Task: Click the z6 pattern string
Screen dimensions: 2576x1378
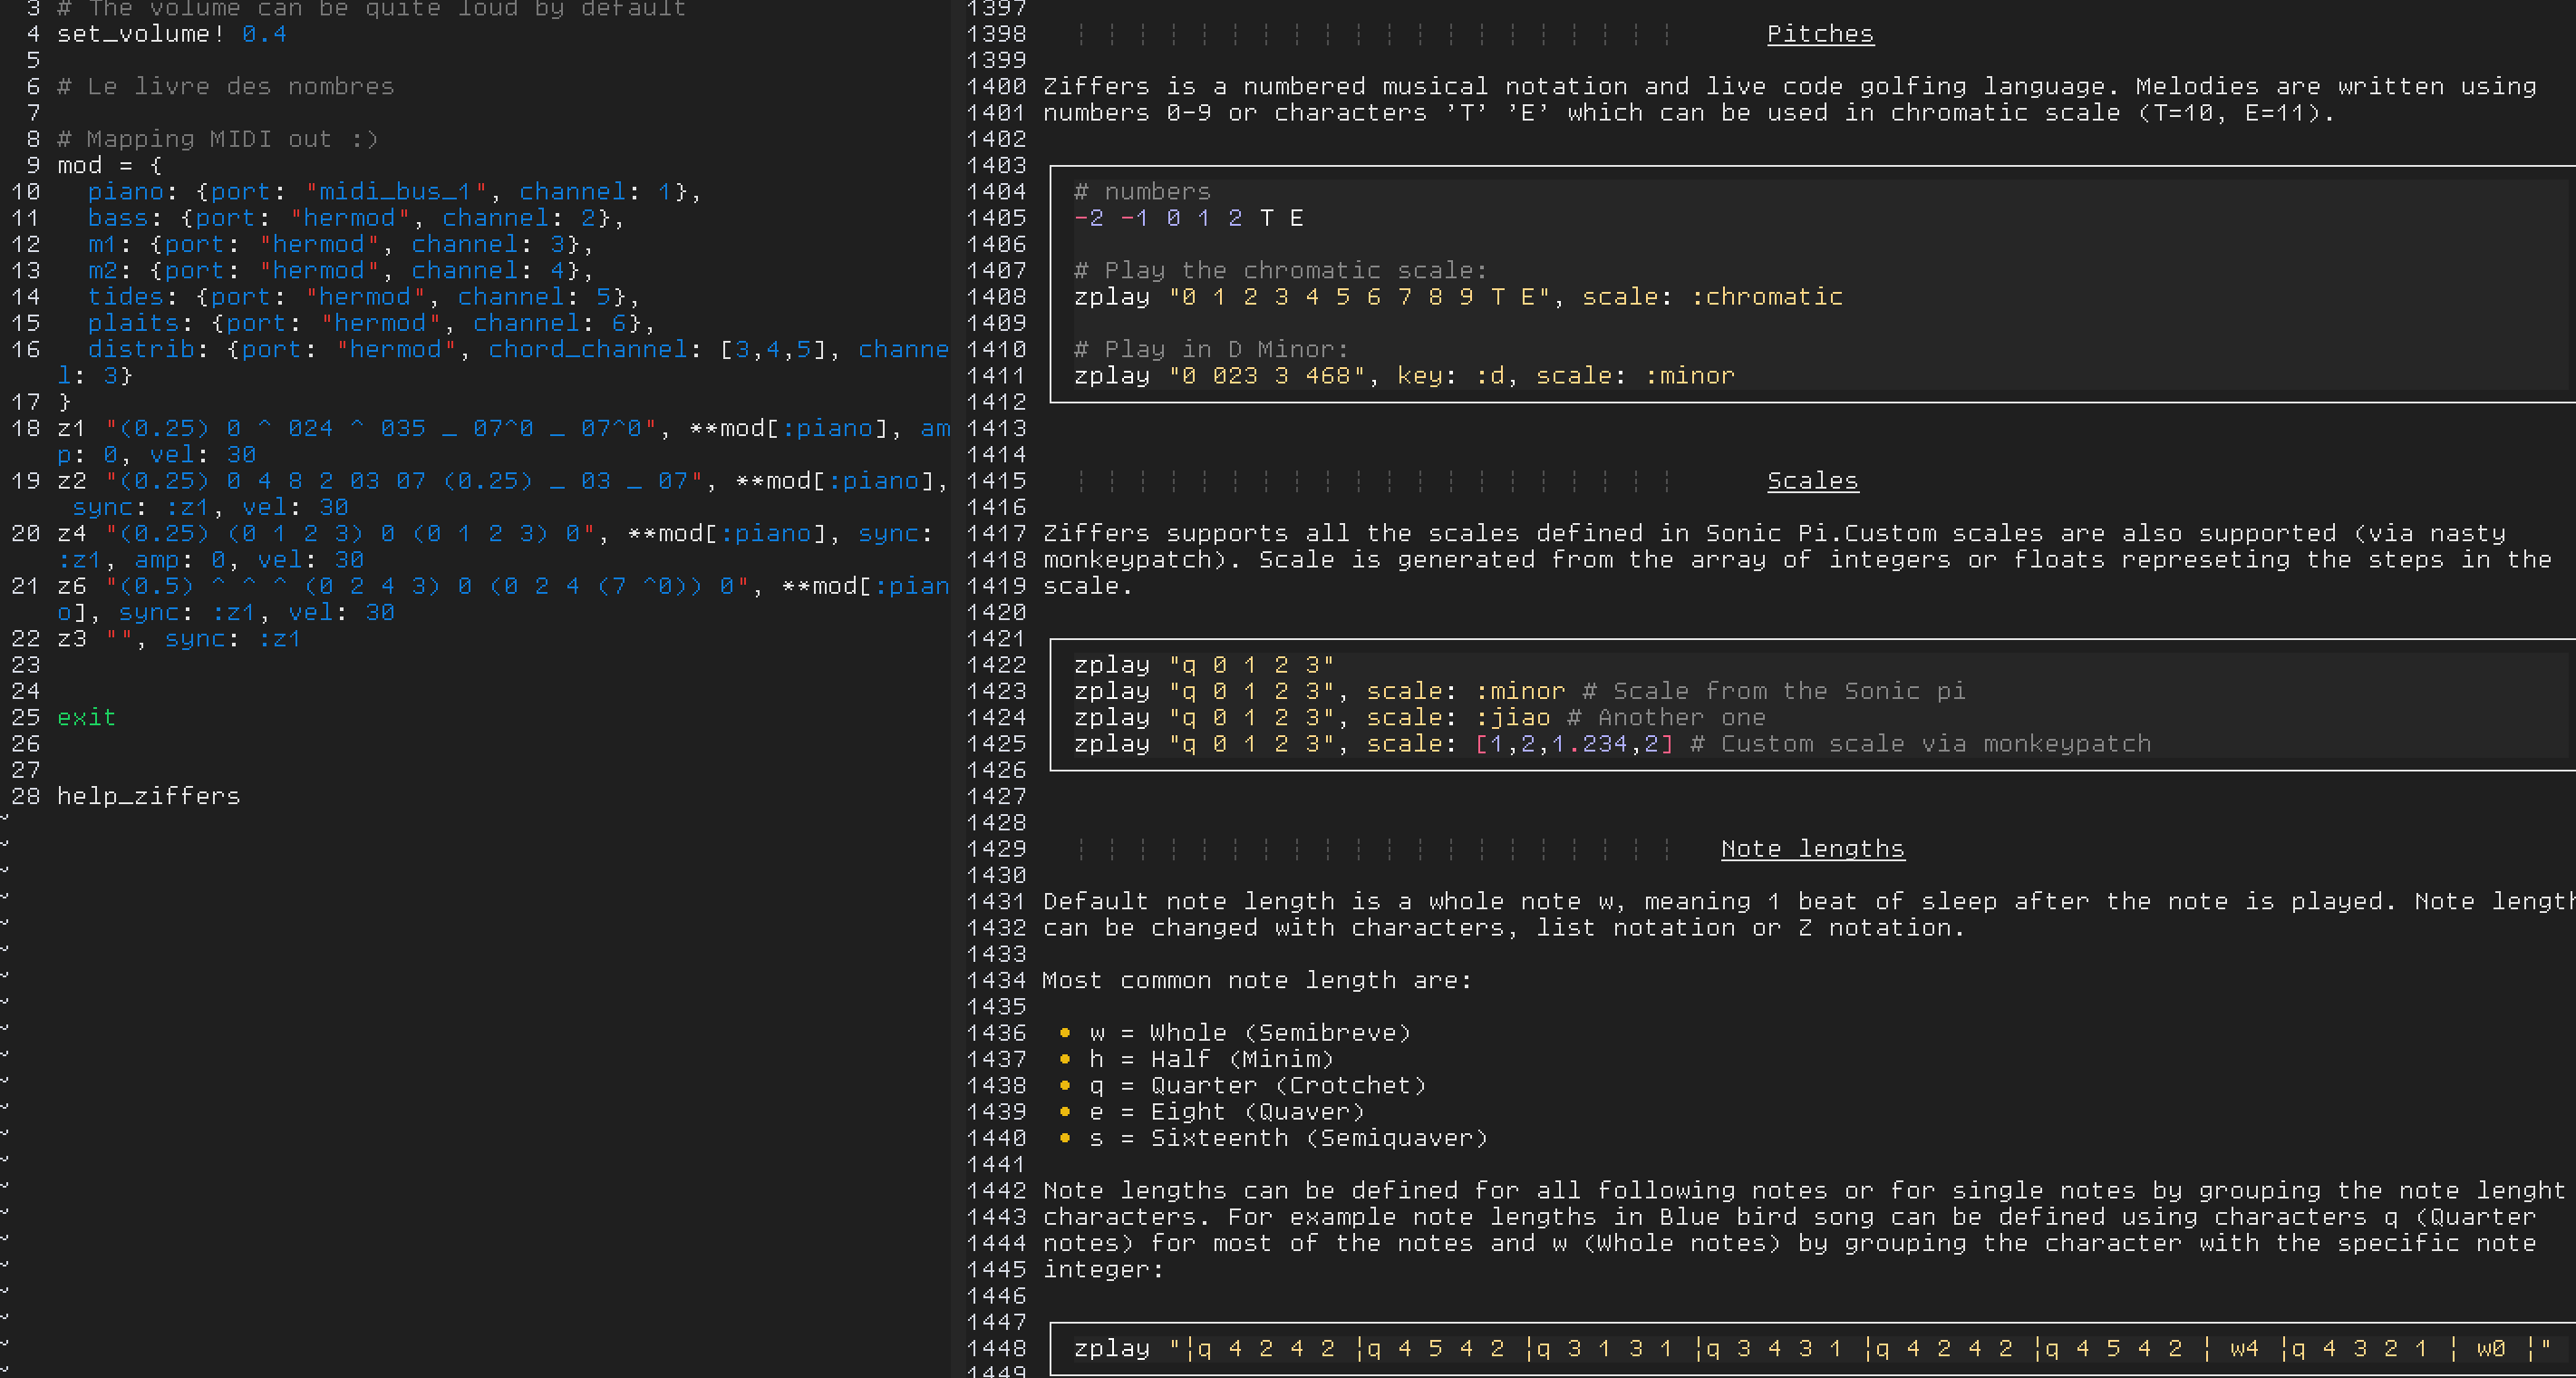Action: (427, 587)
